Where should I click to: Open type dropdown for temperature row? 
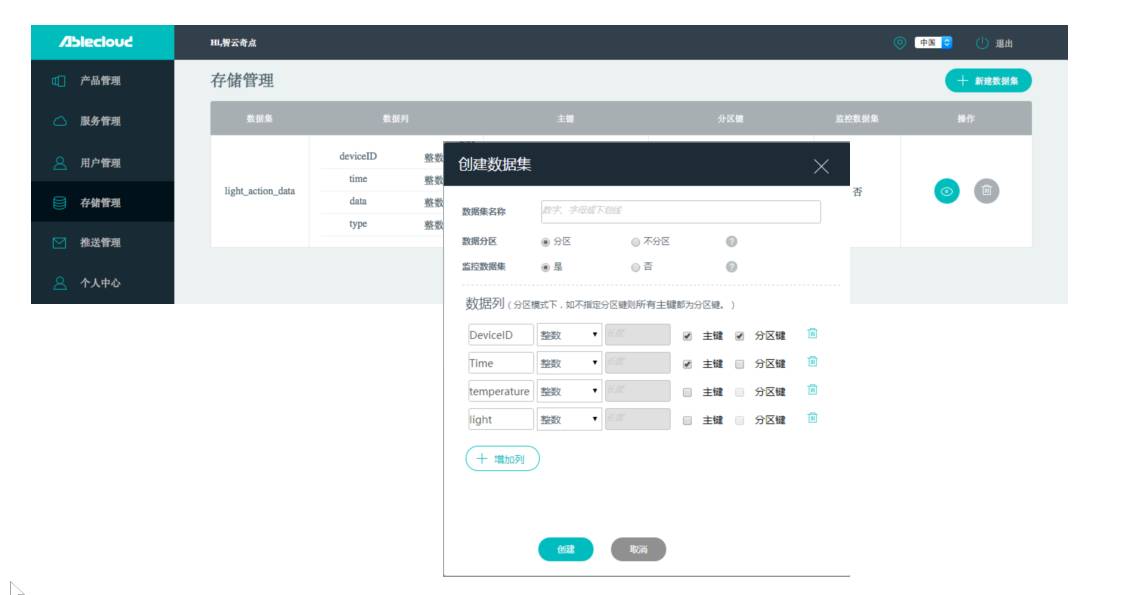pyautogui.click(x=569, y=391)
